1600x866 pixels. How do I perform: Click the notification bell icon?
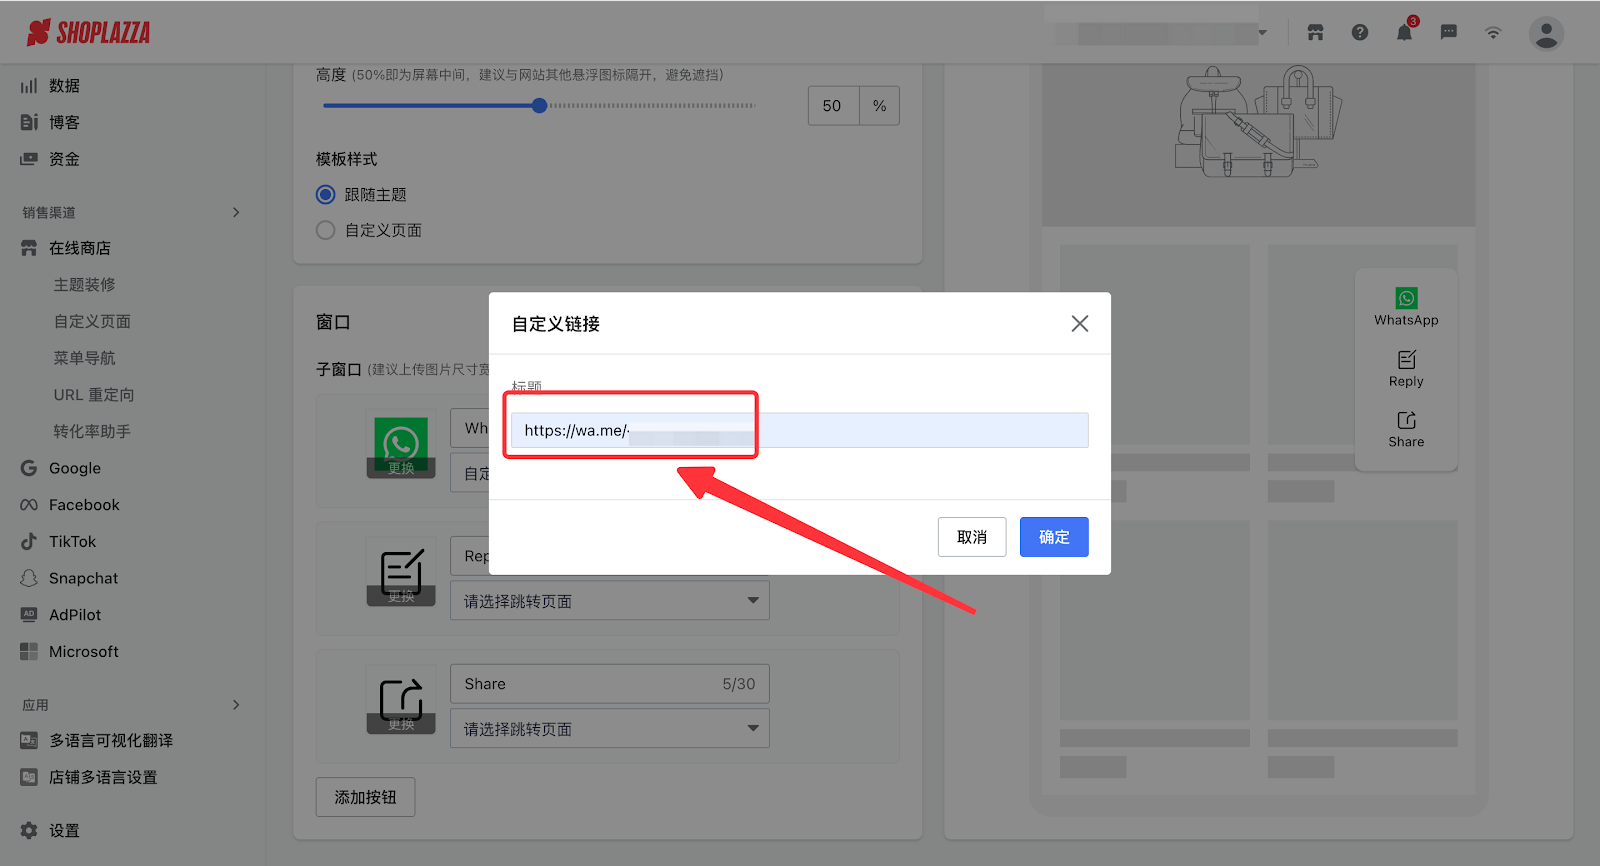click(1404, 33)
